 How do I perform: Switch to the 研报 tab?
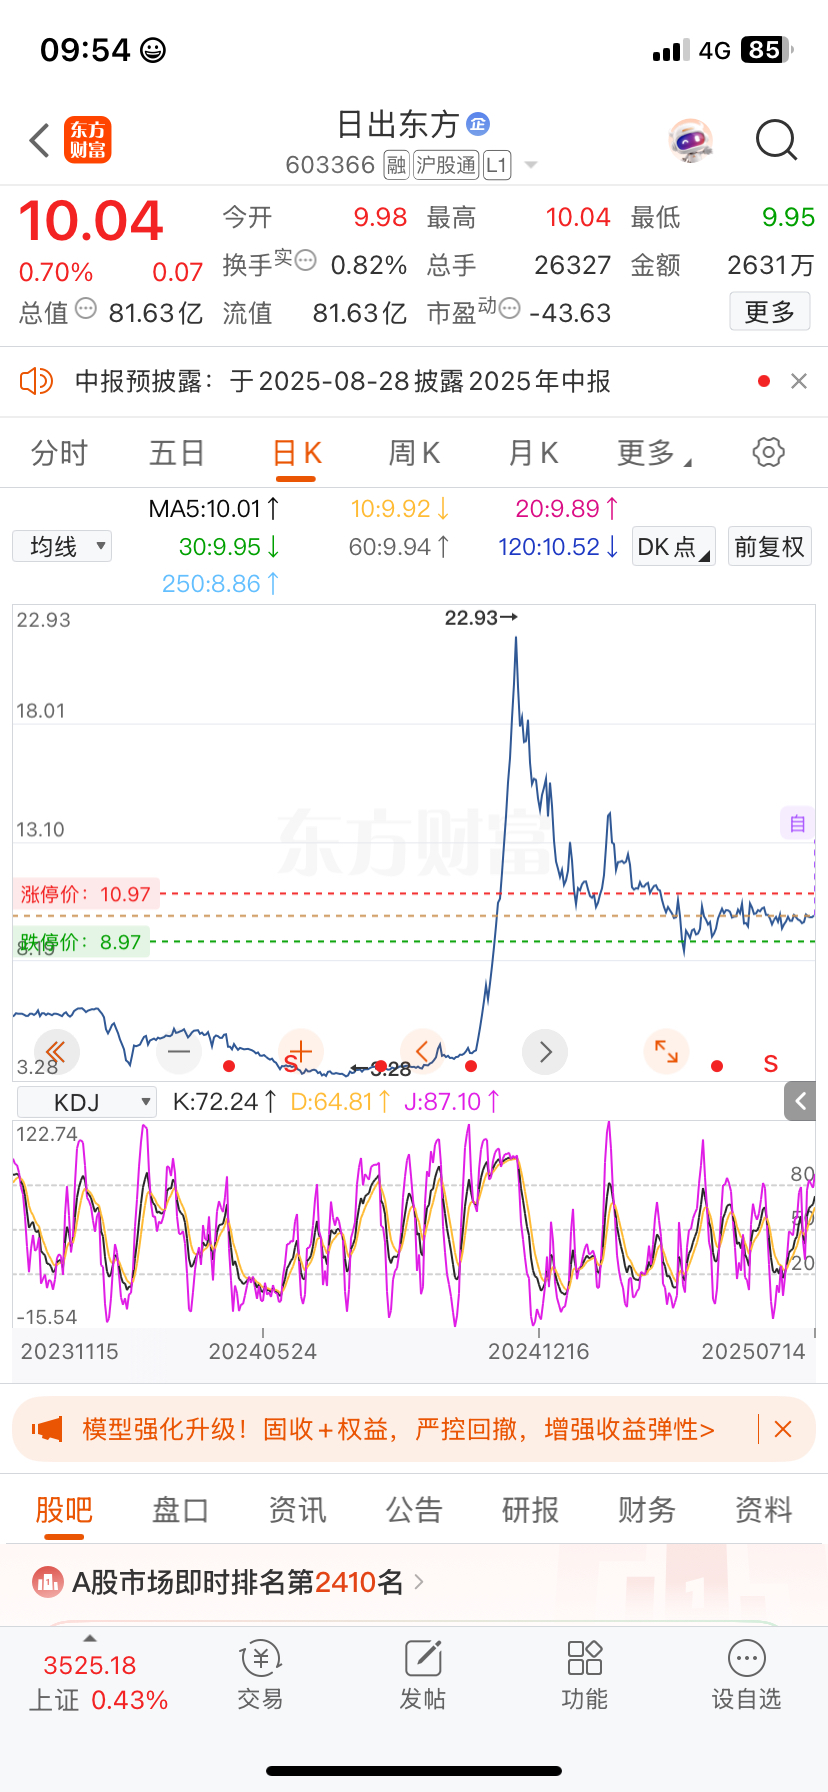530,1510
